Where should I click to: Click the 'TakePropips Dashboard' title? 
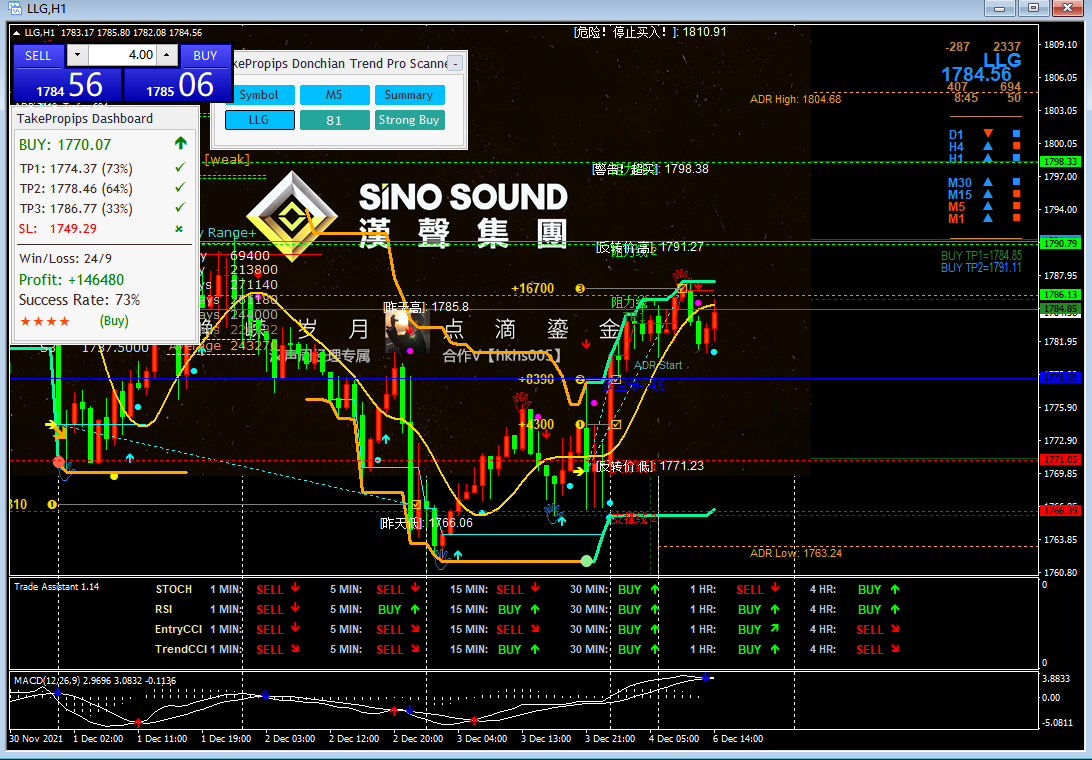tap(85, 118)
